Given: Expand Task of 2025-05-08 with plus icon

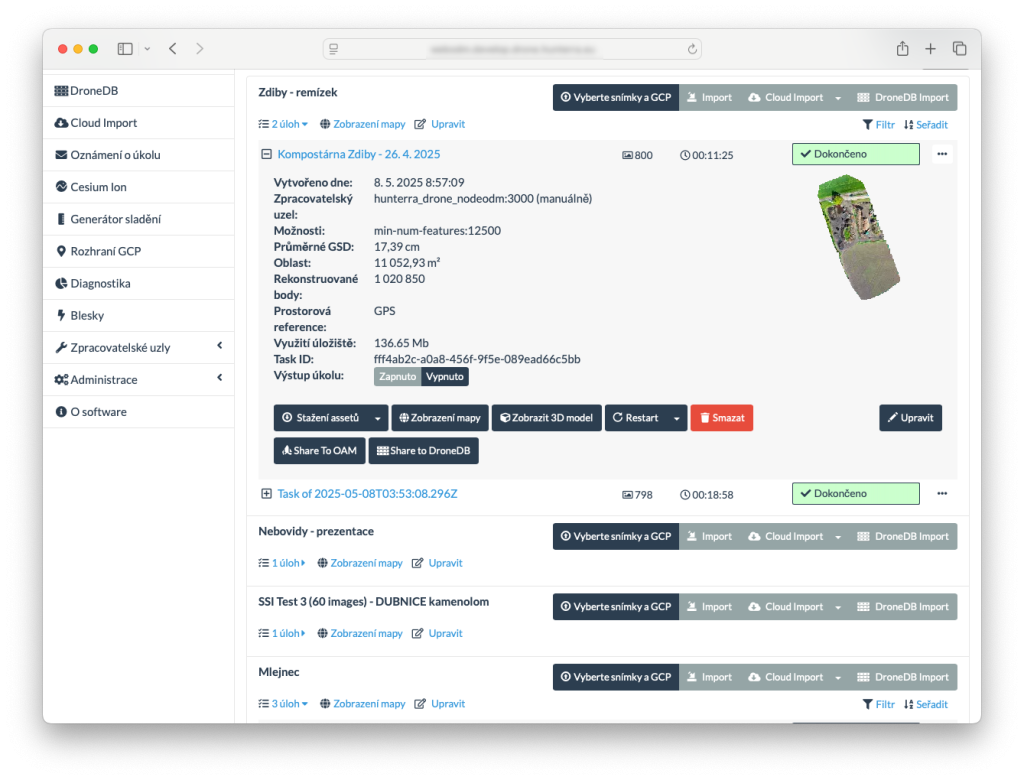Looking at the screenshot, I should 266,494.
